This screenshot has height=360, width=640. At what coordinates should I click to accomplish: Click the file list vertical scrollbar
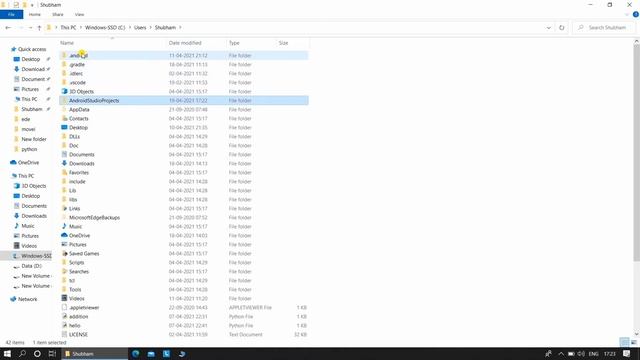tap(636, 153)
